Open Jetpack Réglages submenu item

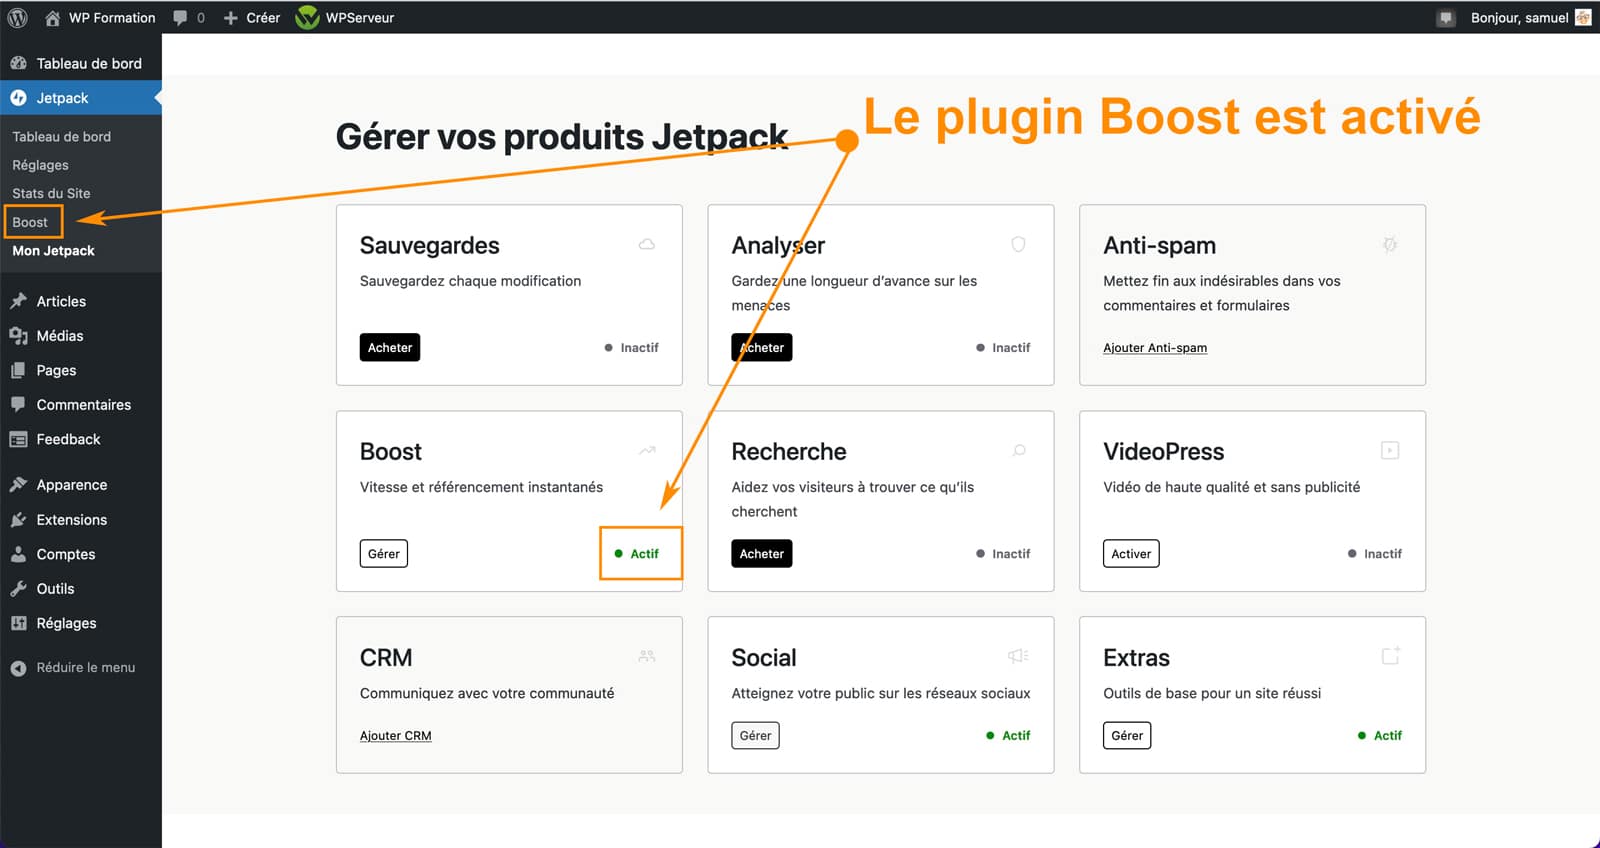click(40, 165)
